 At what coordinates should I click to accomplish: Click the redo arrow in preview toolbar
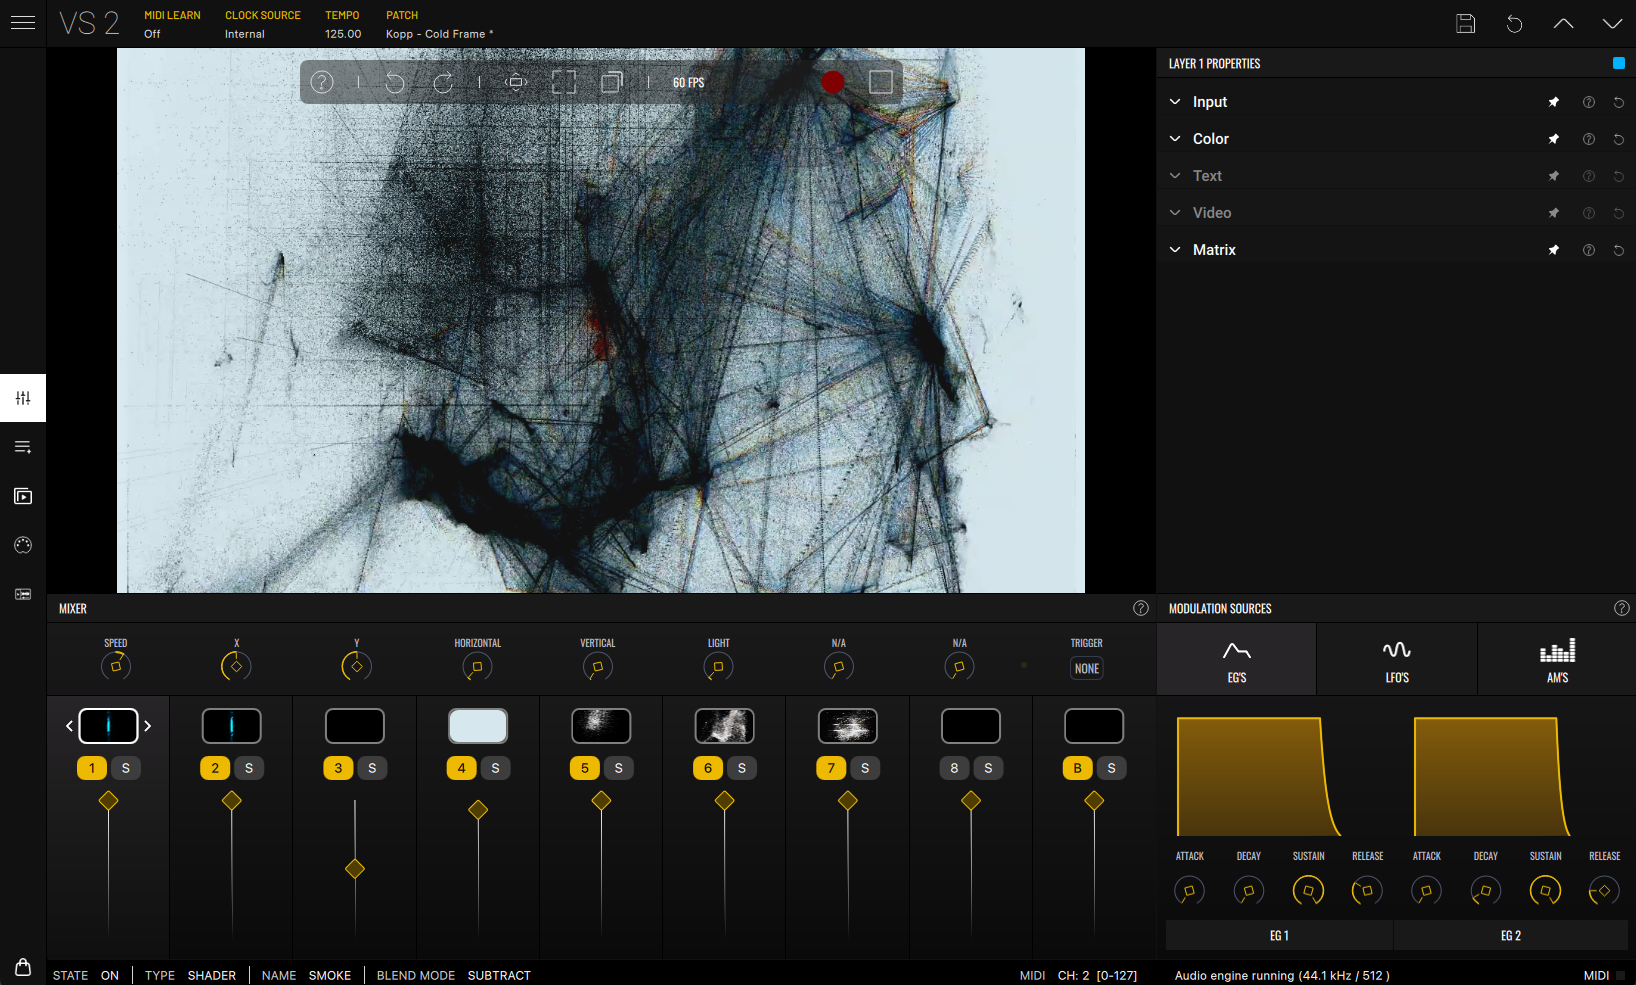(443, 82)
